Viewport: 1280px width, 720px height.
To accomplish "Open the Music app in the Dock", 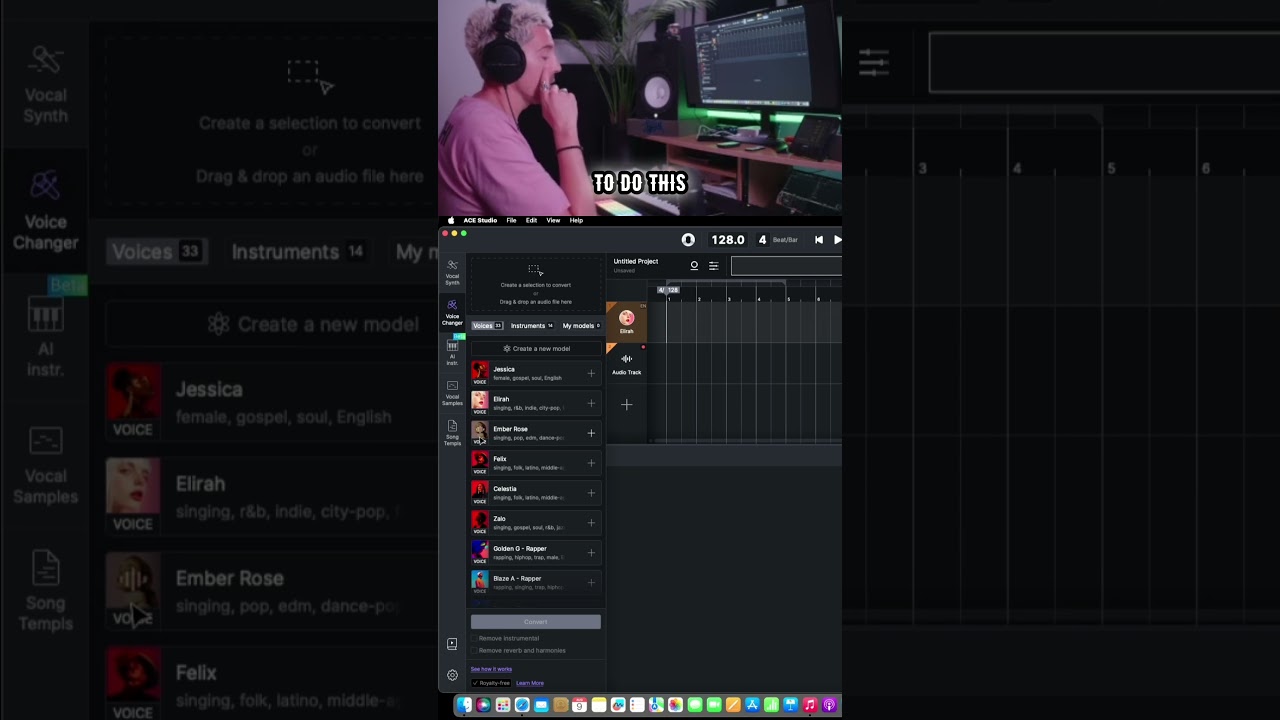I will click(x=810, y=706).
